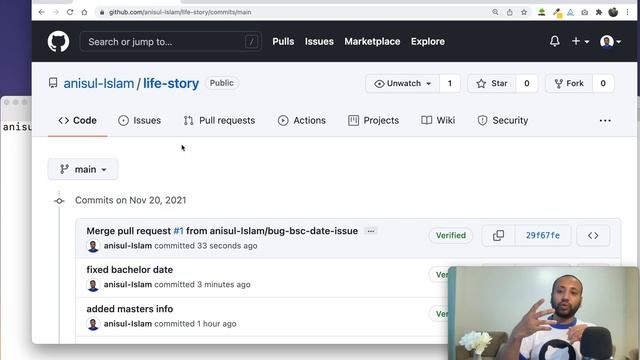
Task: Expand the Unwatch dropdown caret
Action: tap(429, 84)
